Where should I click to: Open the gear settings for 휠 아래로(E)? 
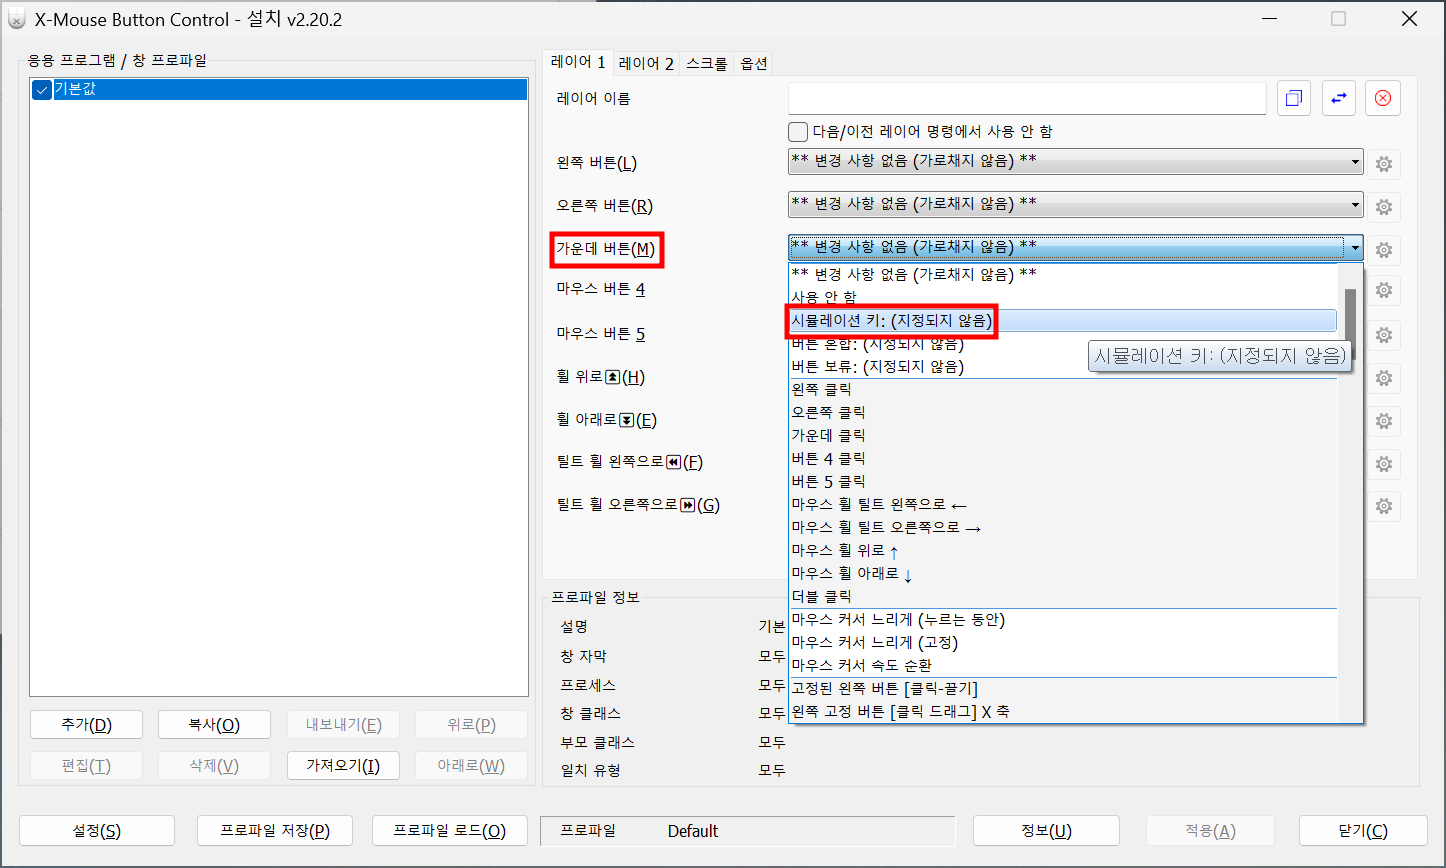click(1384, 421)
